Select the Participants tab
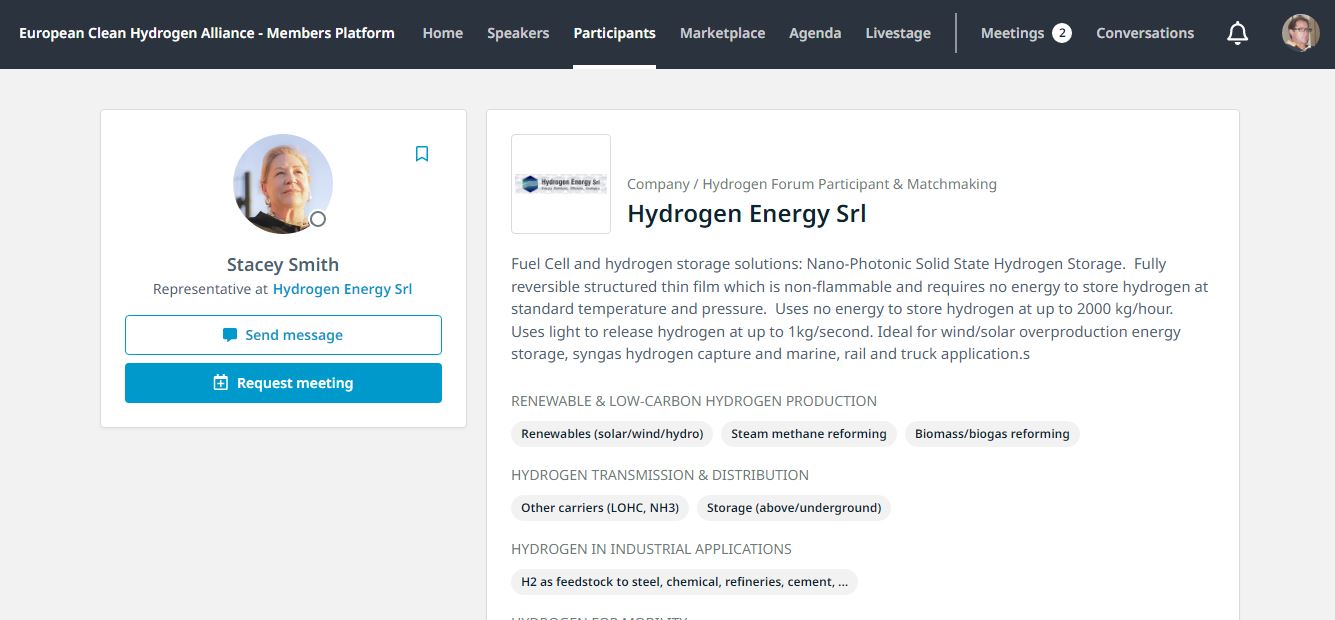This screenshot has width=1335, height=620. click(614, 33)
